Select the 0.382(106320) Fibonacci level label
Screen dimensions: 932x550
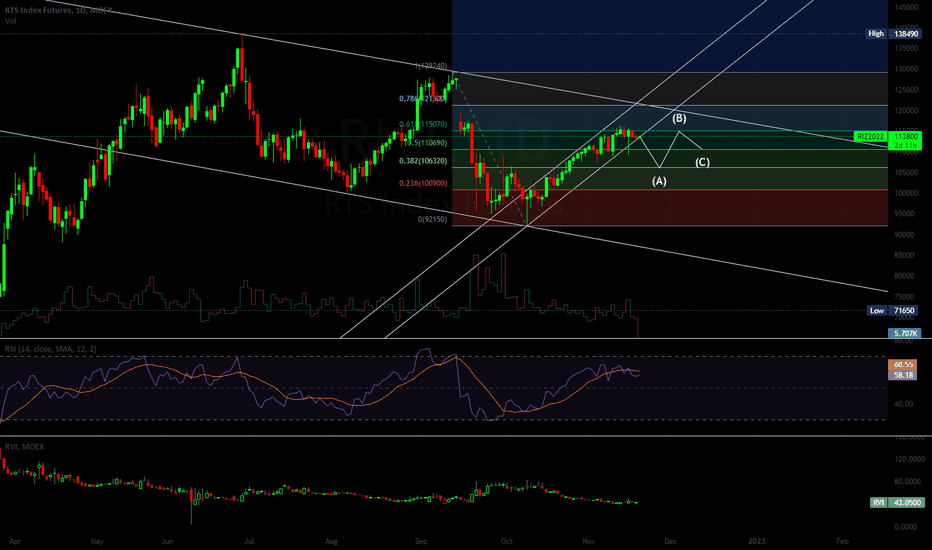[423, 161]
